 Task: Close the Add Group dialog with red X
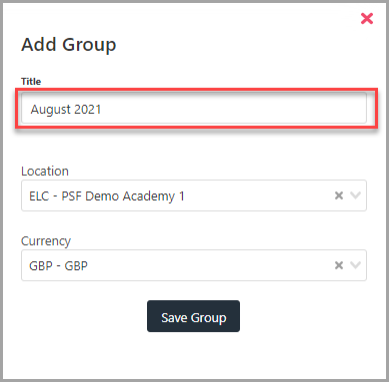[367, 18]
